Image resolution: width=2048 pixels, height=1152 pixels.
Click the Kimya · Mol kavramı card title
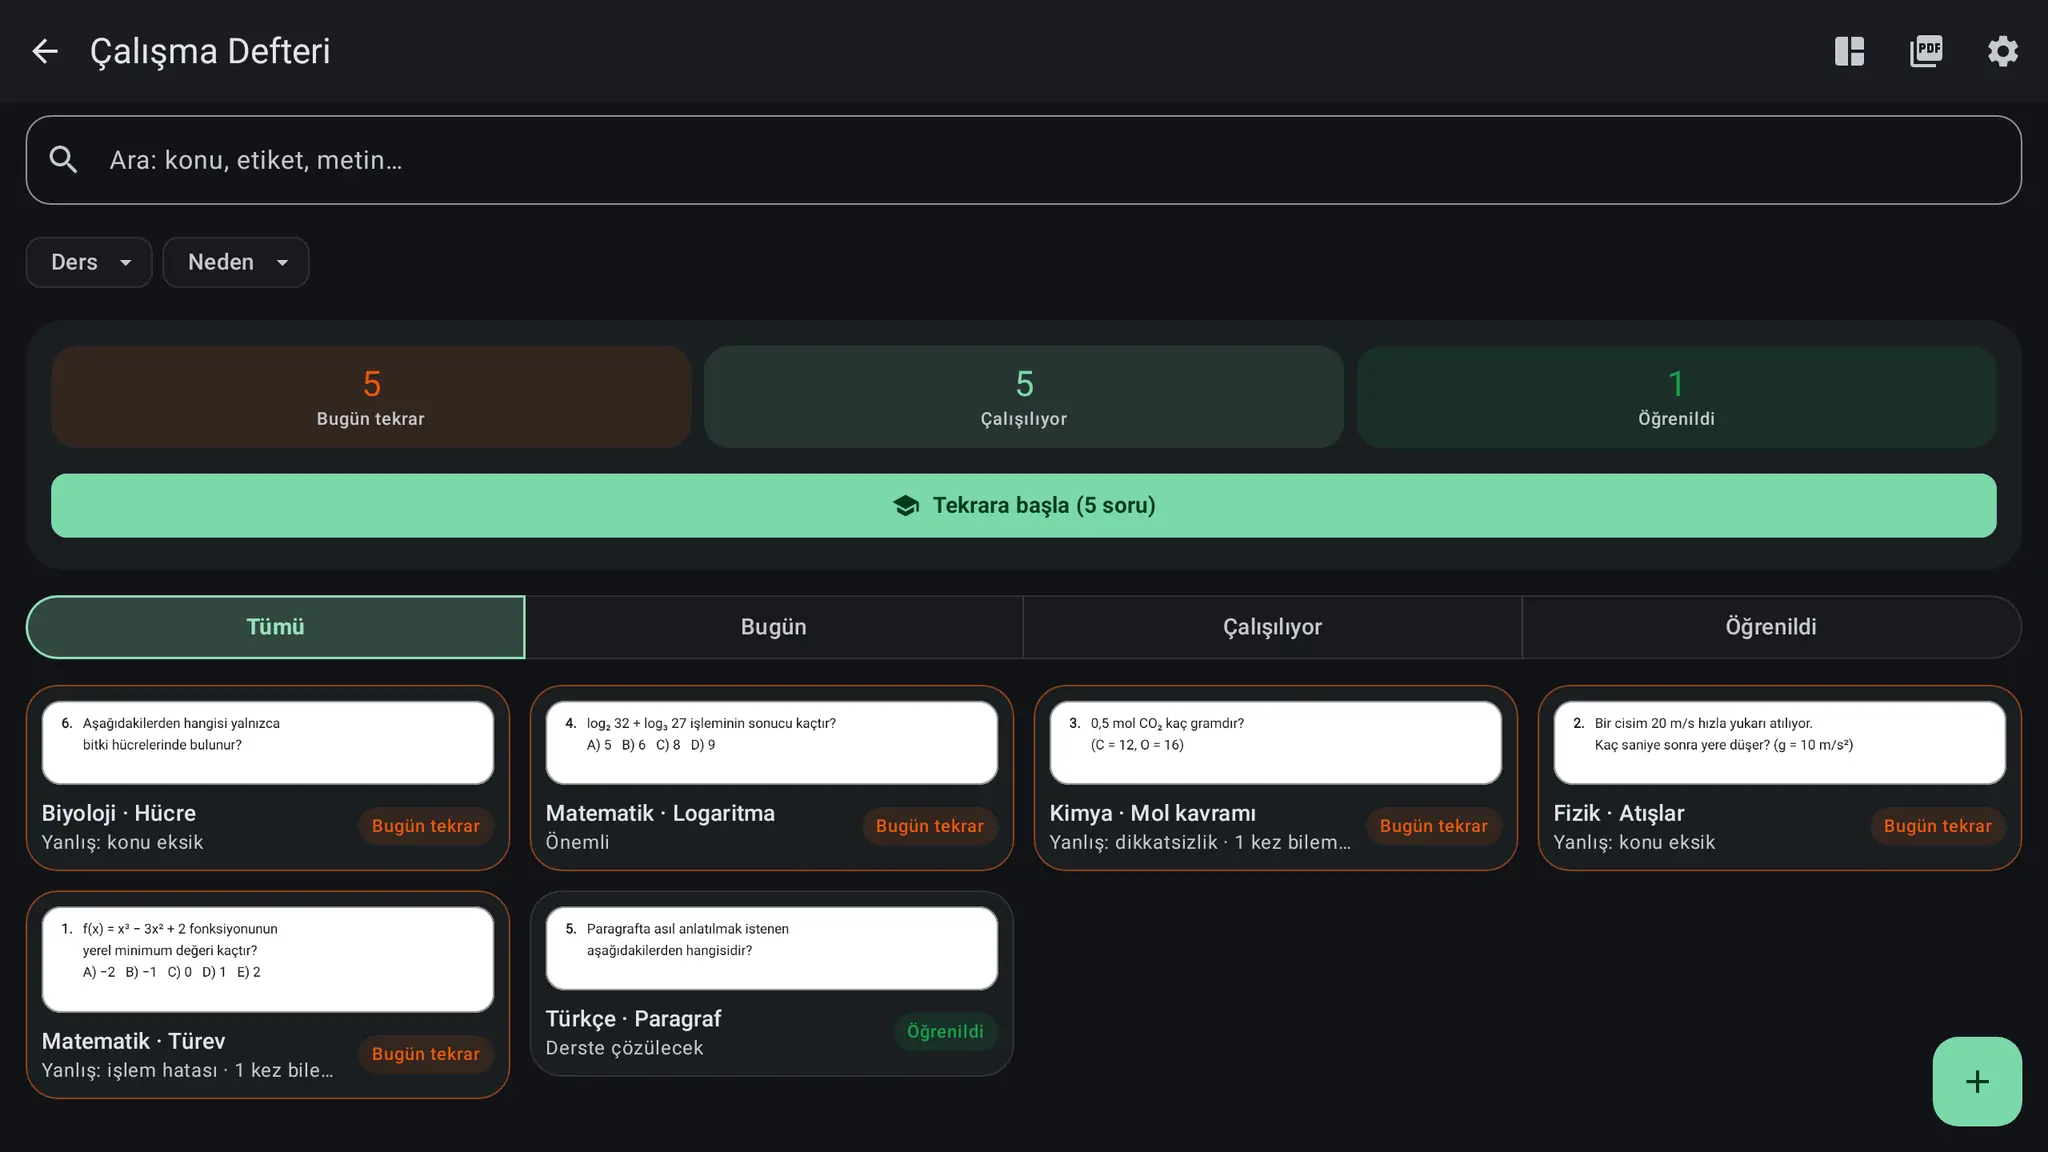[x=1153, y=813]
